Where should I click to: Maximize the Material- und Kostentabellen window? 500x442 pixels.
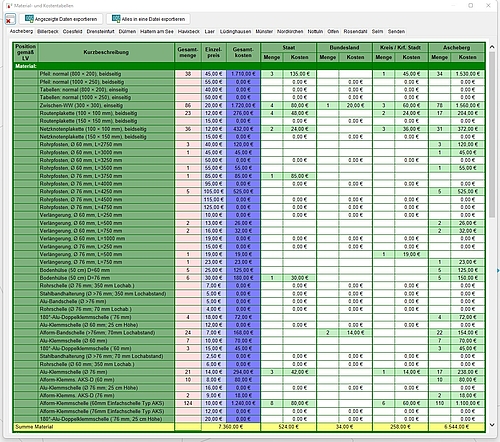(471, 6)
